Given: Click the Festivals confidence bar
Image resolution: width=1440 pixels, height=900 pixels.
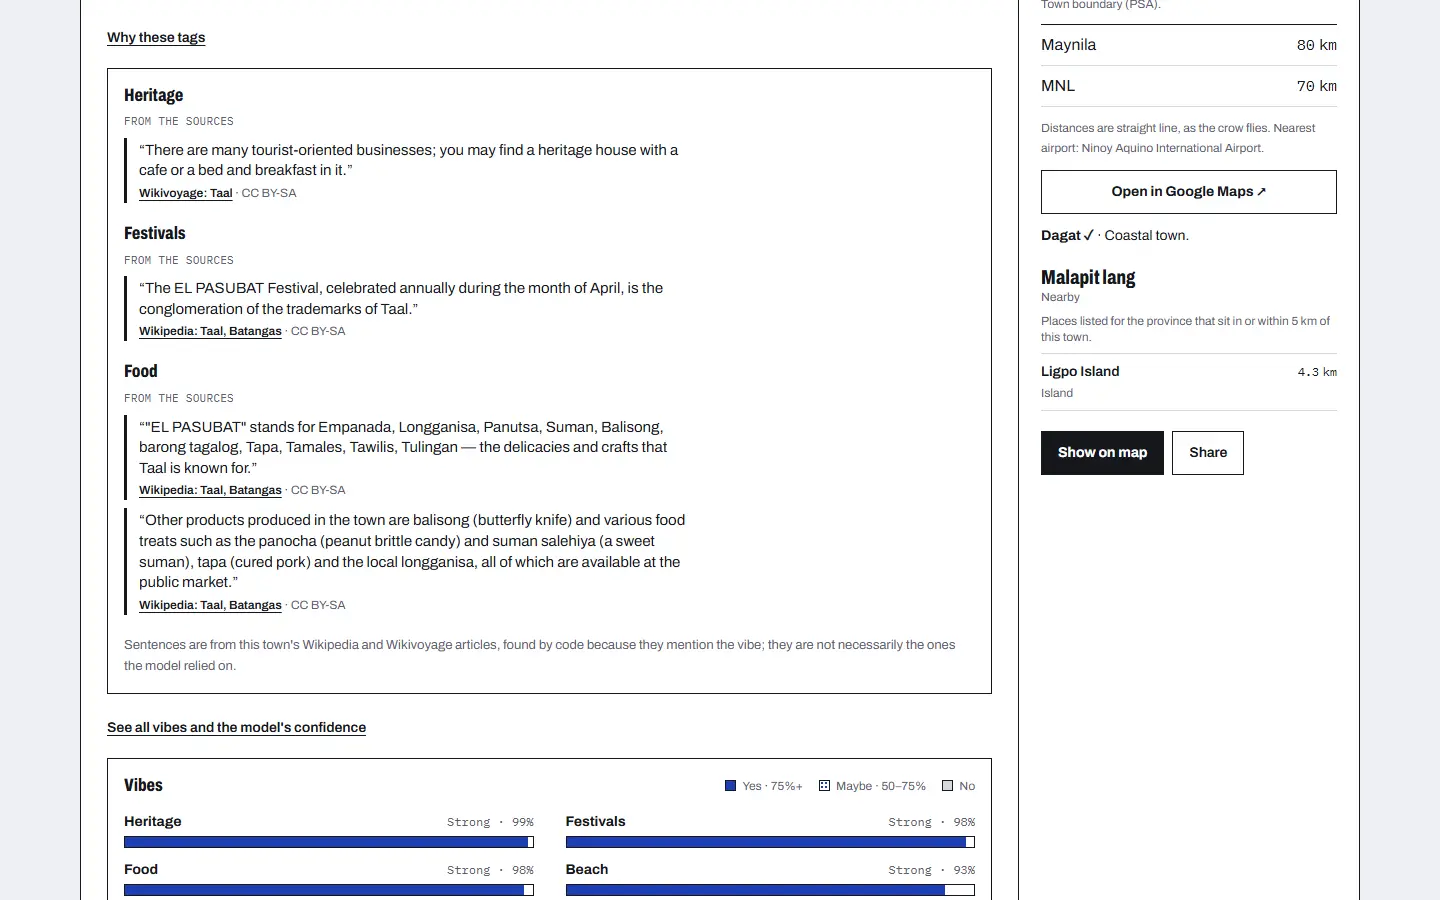Looking at the screenshot, I should click(x=770, y=842).
